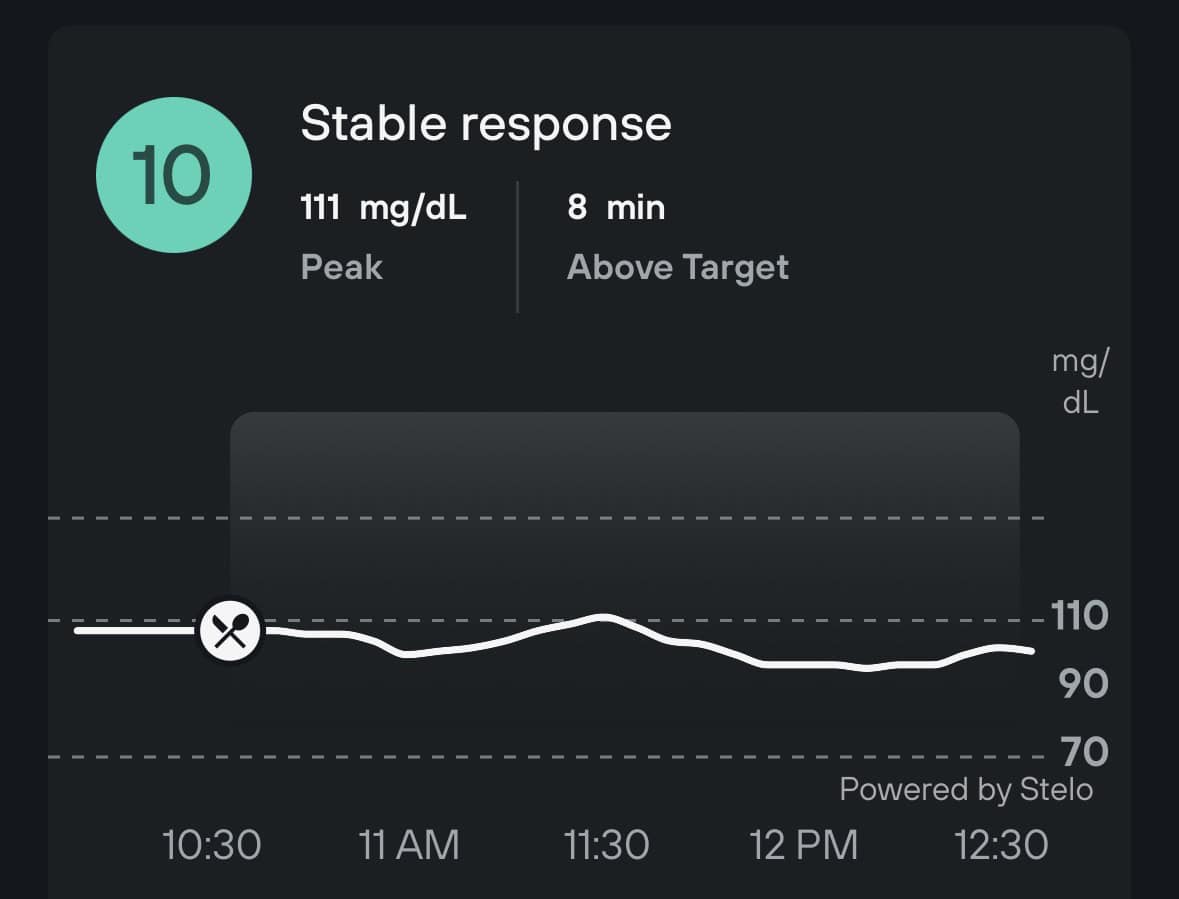Open details via the circular meal logging icon
The height and width of the screenshot is (899, 1179).
click(230, 630)
